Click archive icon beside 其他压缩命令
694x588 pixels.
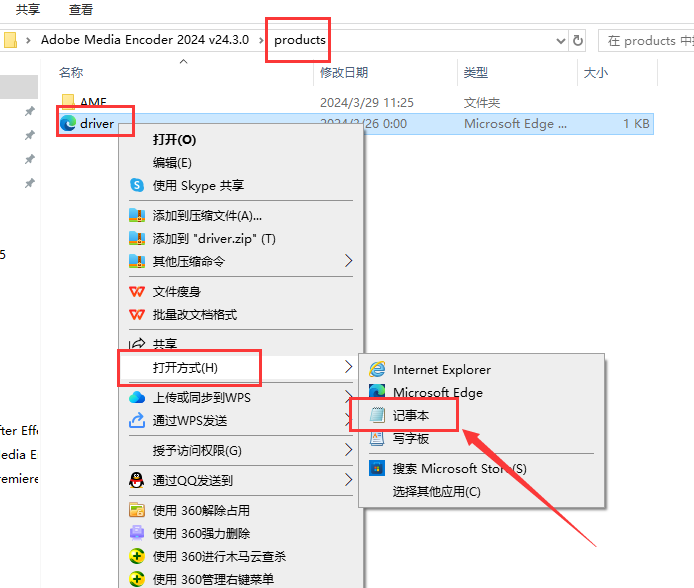point(137,261)
